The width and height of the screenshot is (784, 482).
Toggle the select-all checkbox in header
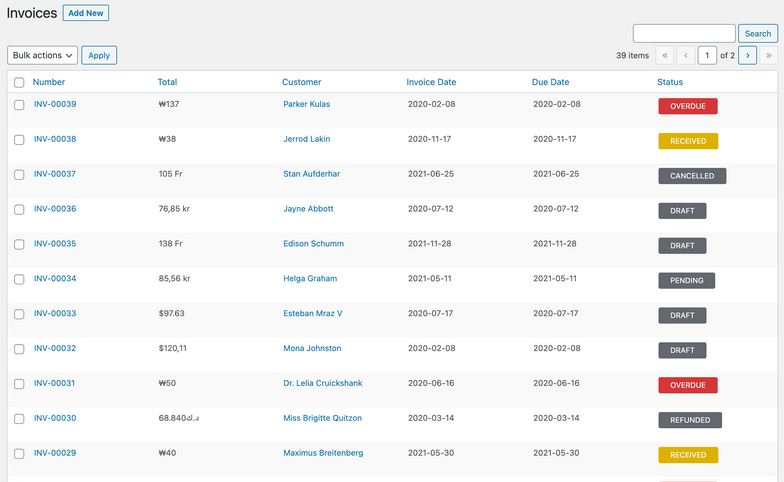coord(19,82)
